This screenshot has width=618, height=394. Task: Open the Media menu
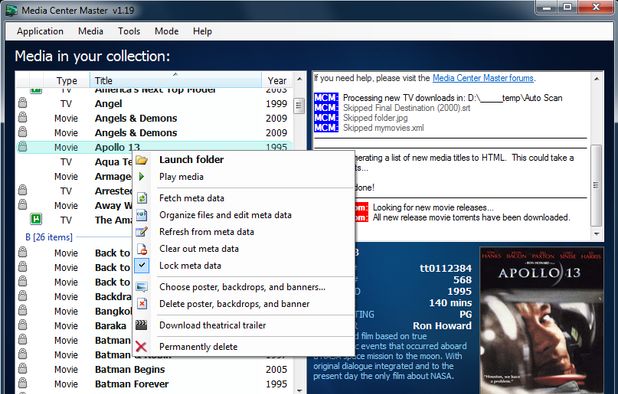pyautogui.click(x=91, y=31)
